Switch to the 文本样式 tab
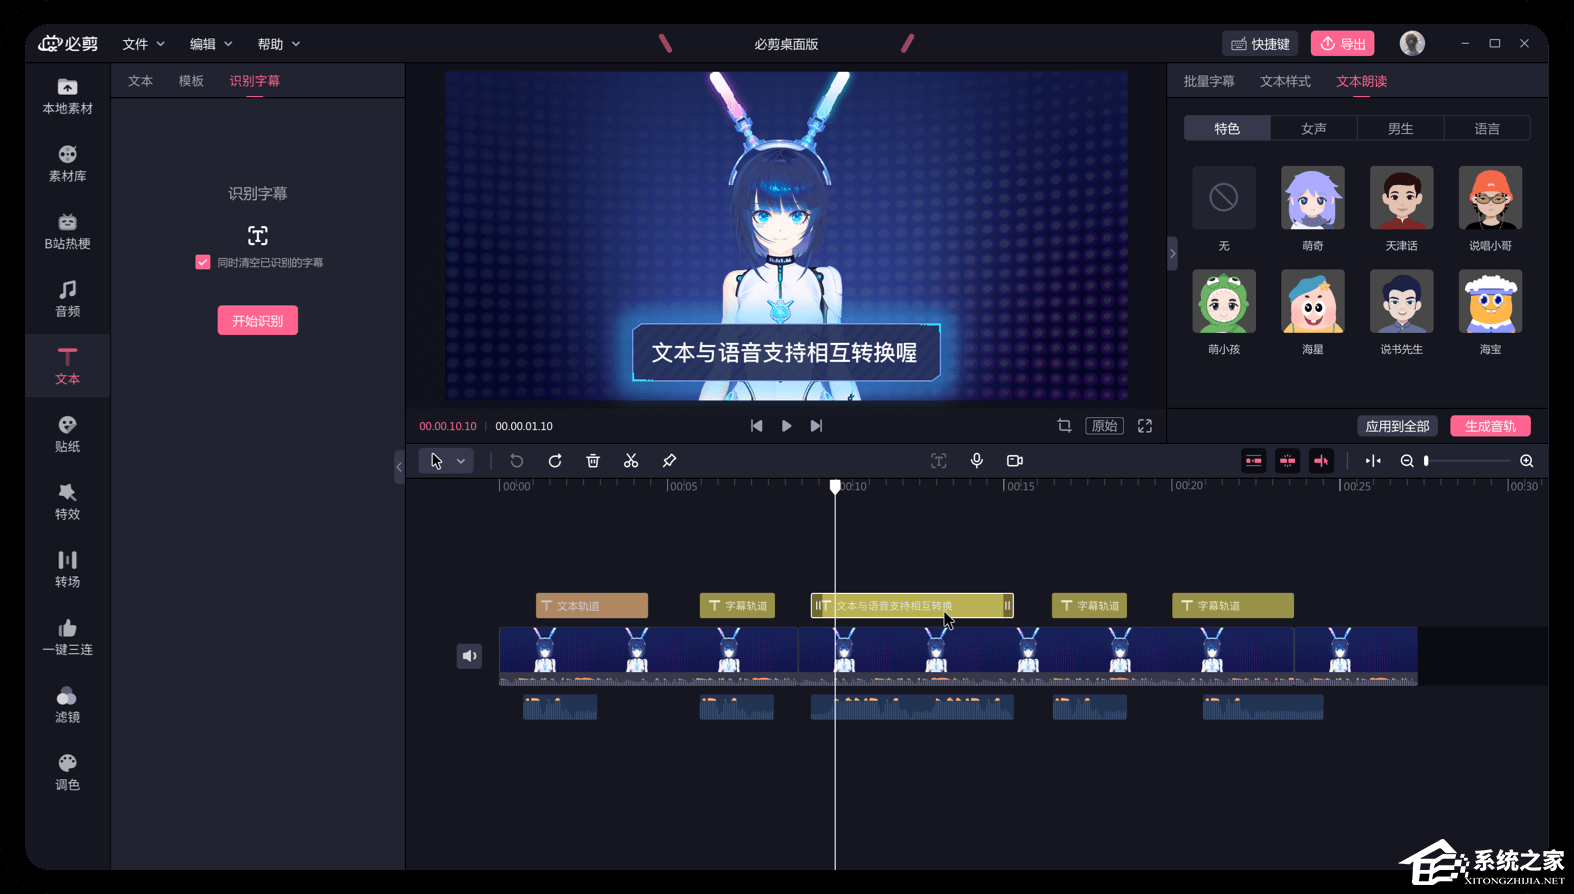 pyautogui.click(x=1285, y=81)
